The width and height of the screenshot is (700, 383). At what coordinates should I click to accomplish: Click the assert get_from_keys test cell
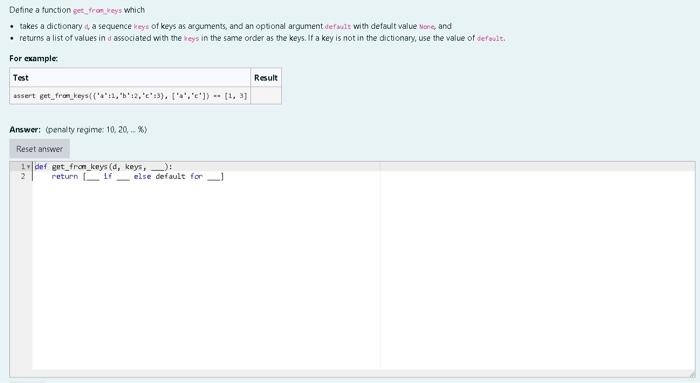pos(130,96)
